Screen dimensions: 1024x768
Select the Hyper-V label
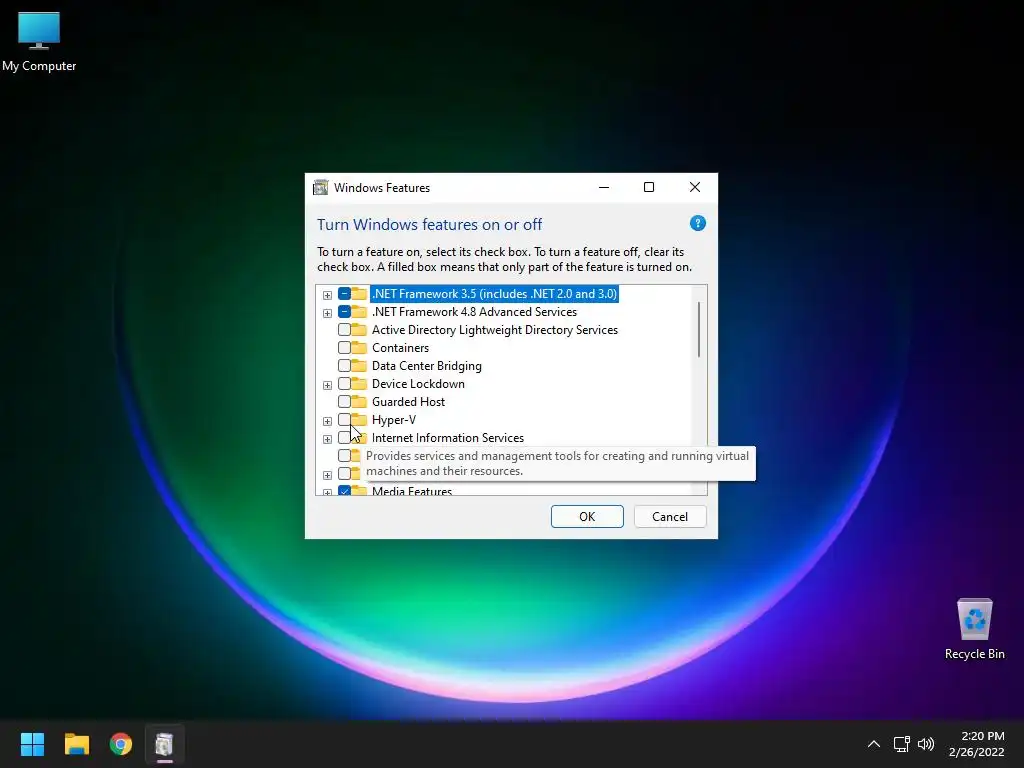coord(394,419)
